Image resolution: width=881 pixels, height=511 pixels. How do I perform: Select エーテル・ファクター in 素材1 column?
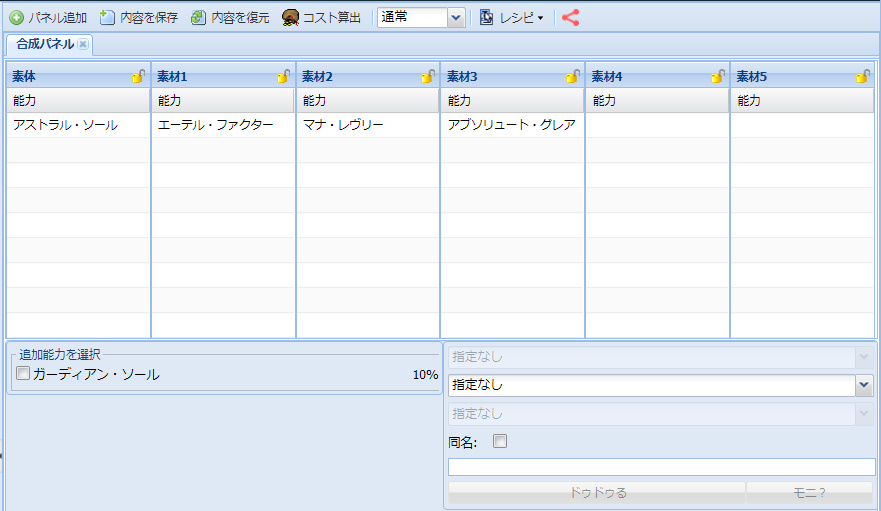223,125
